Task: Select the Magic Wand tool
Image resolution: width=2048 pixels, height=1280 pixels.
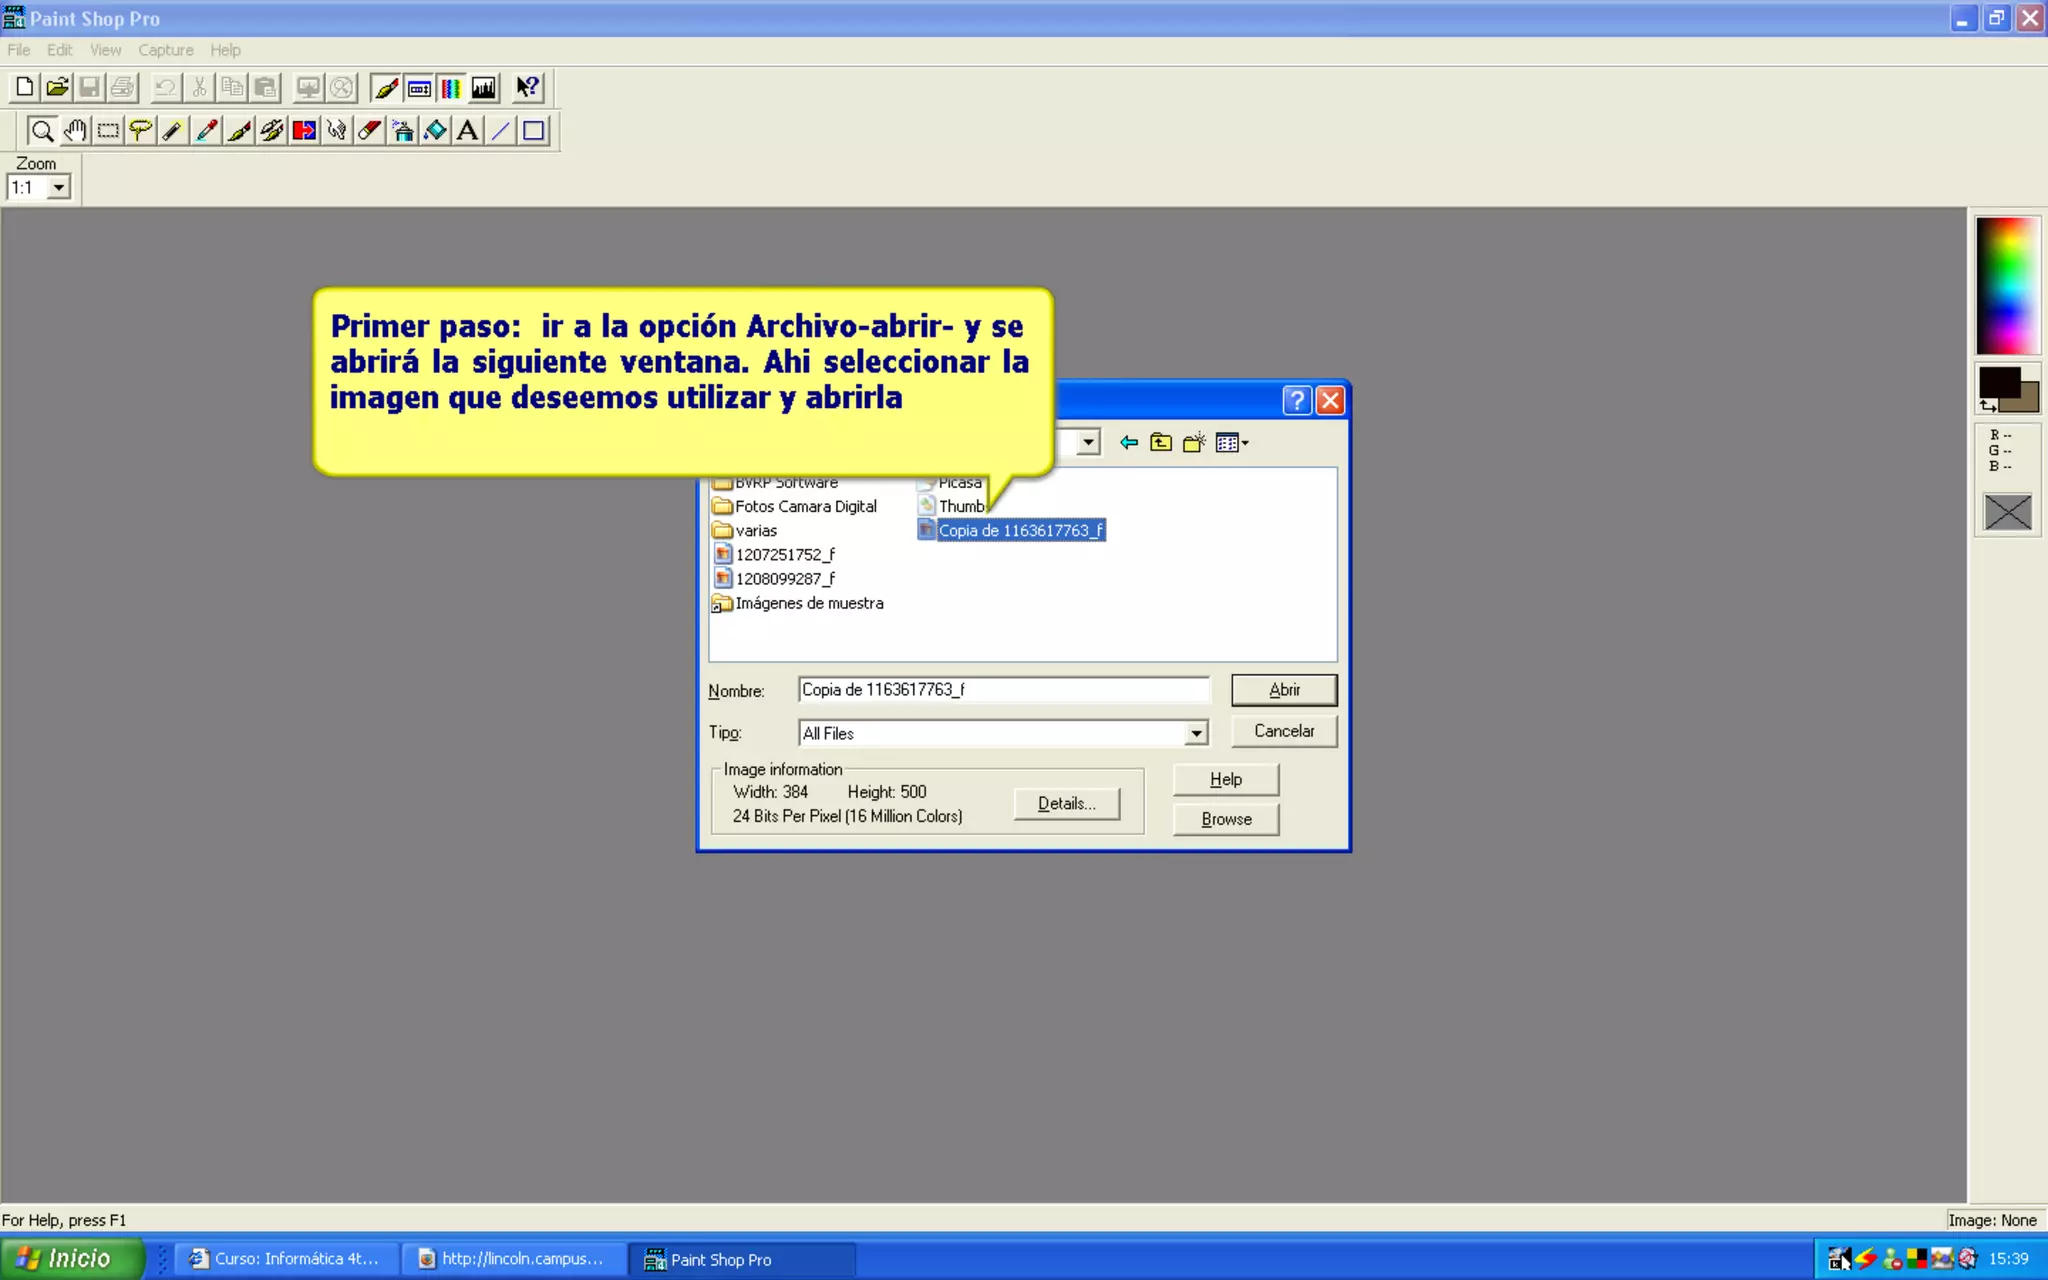Action: pyautogui.click(x=173, y=131)
